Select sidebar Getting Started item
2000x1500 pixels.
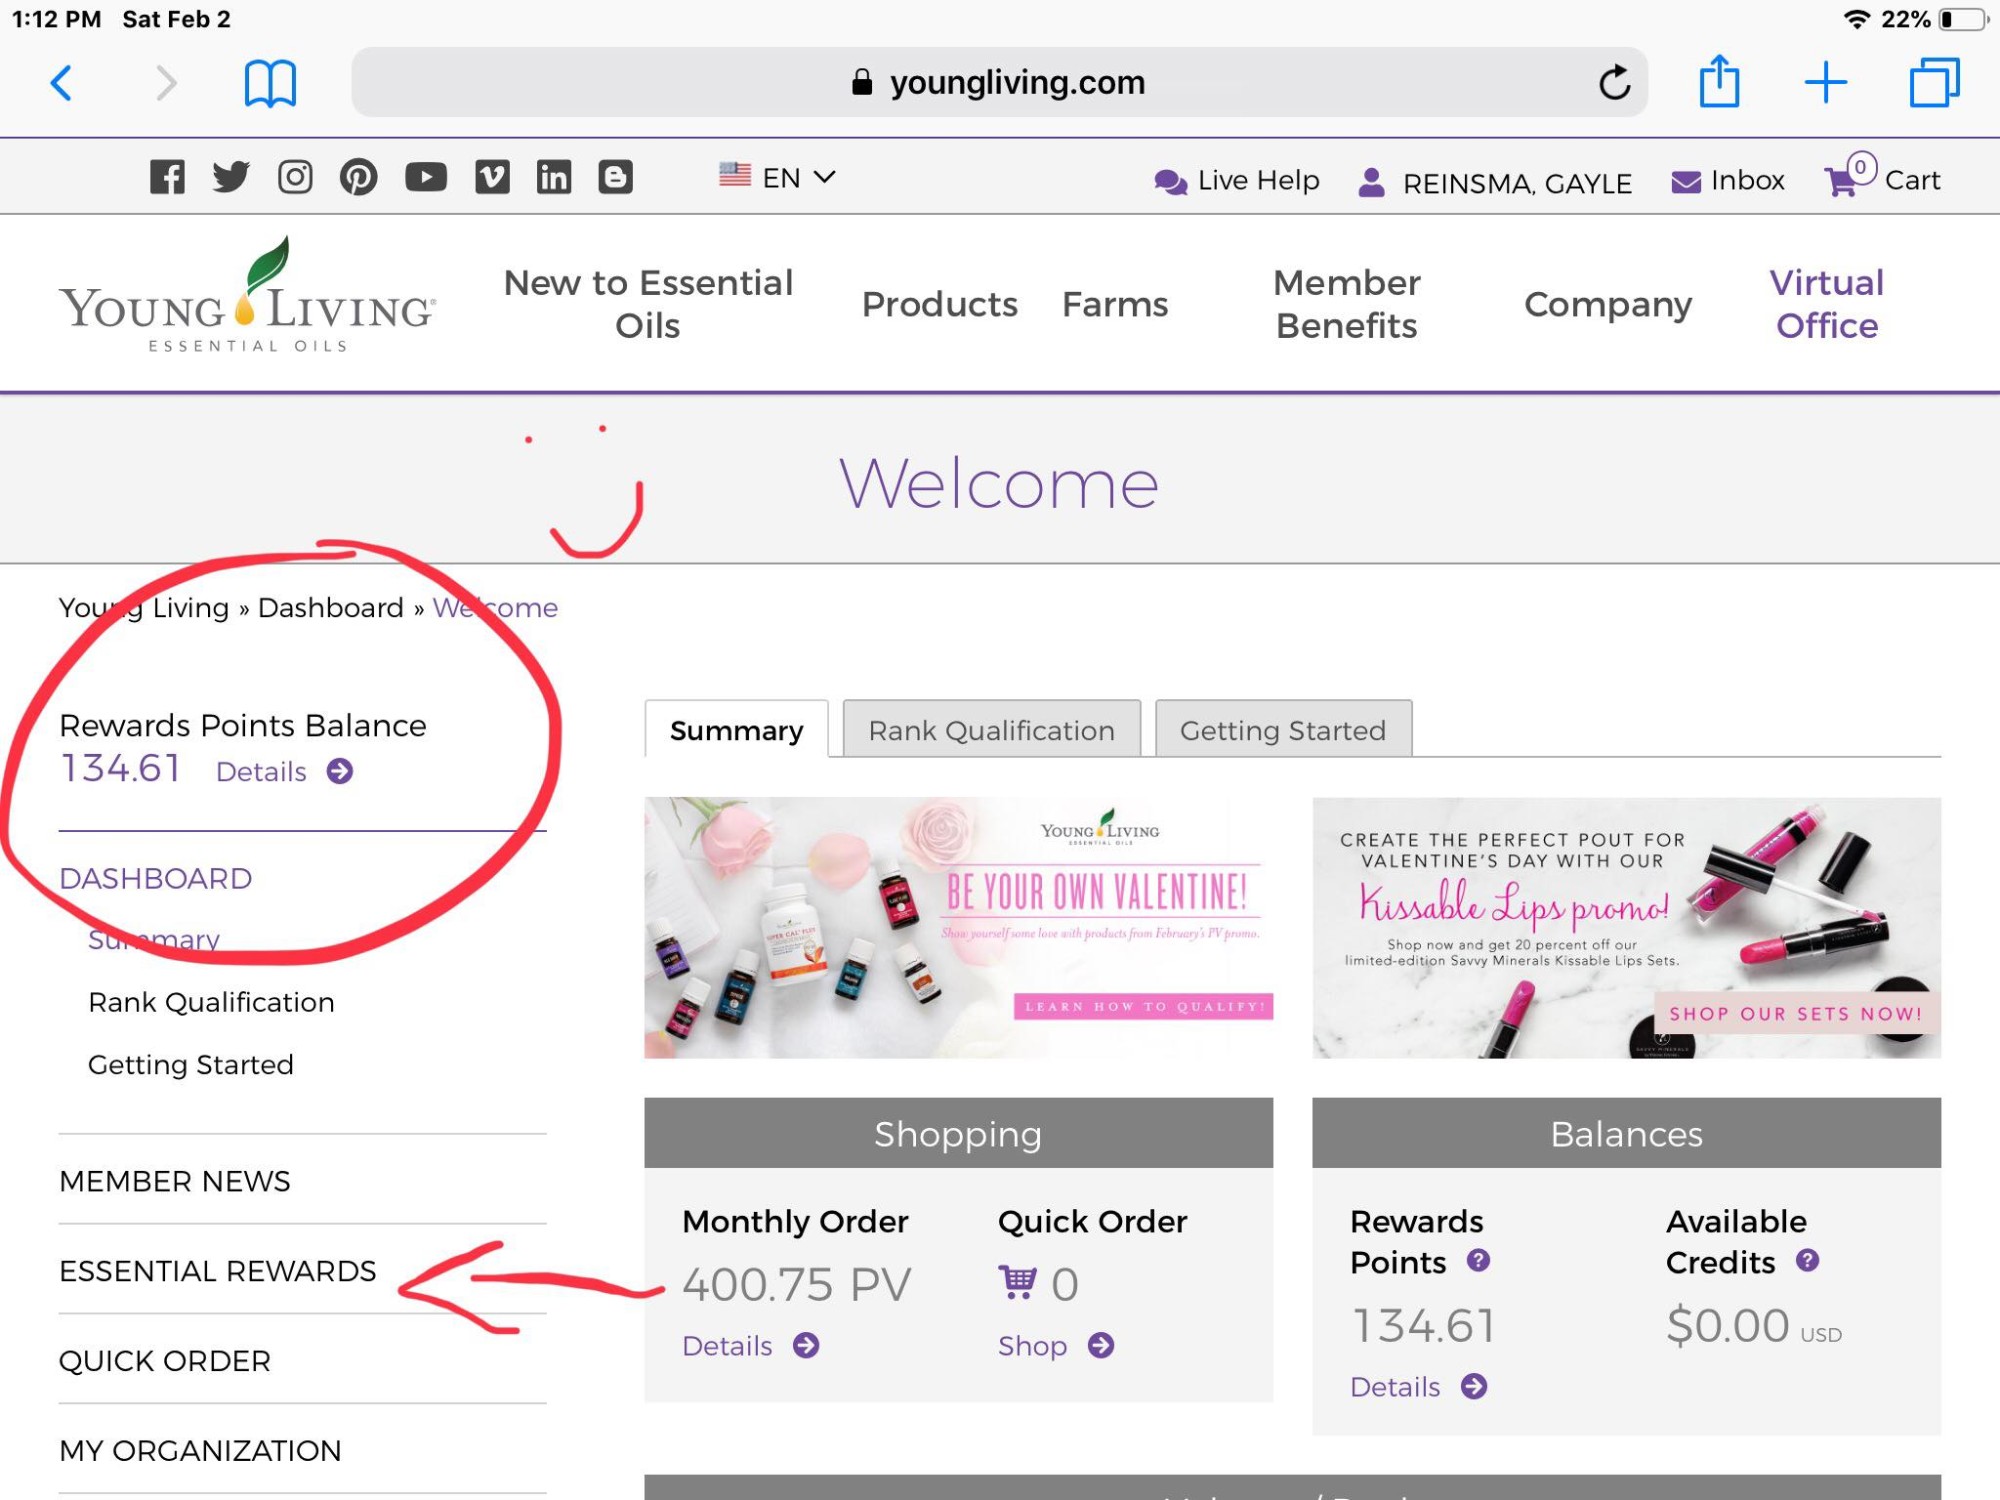[x=191, y=1064]
